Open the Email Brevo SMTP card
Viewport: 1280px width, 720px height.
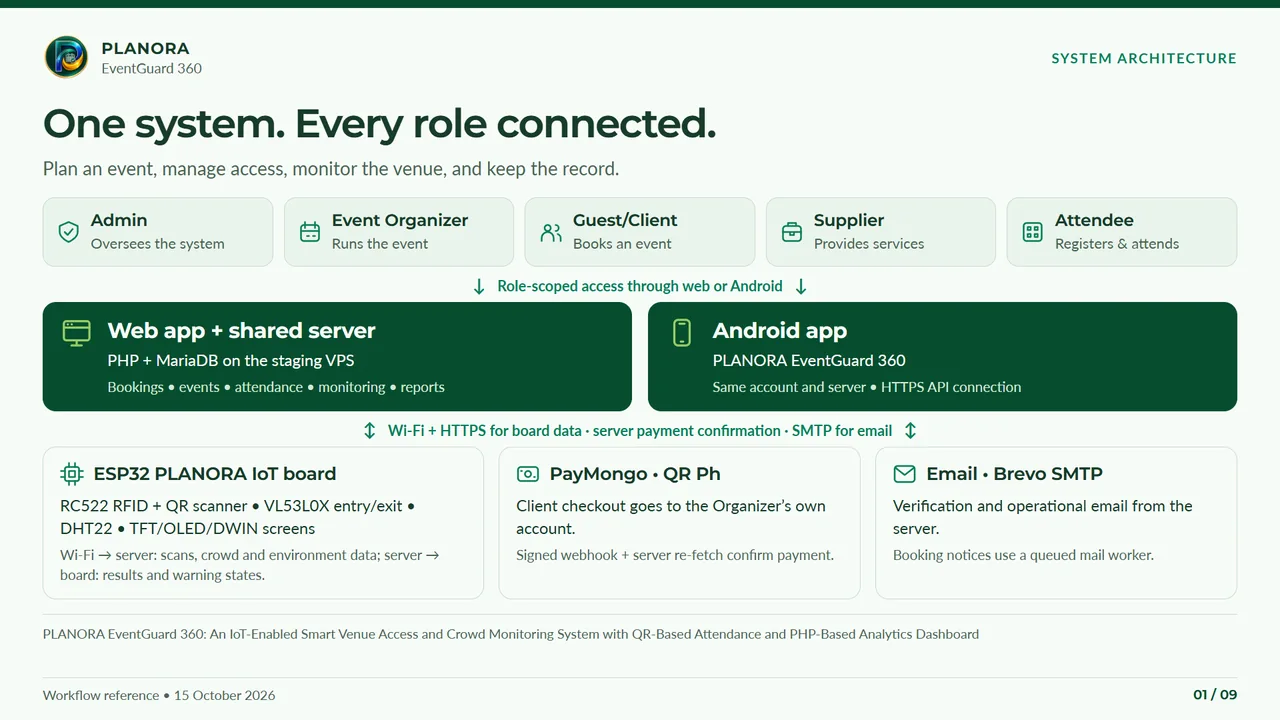click(1056, 523)
